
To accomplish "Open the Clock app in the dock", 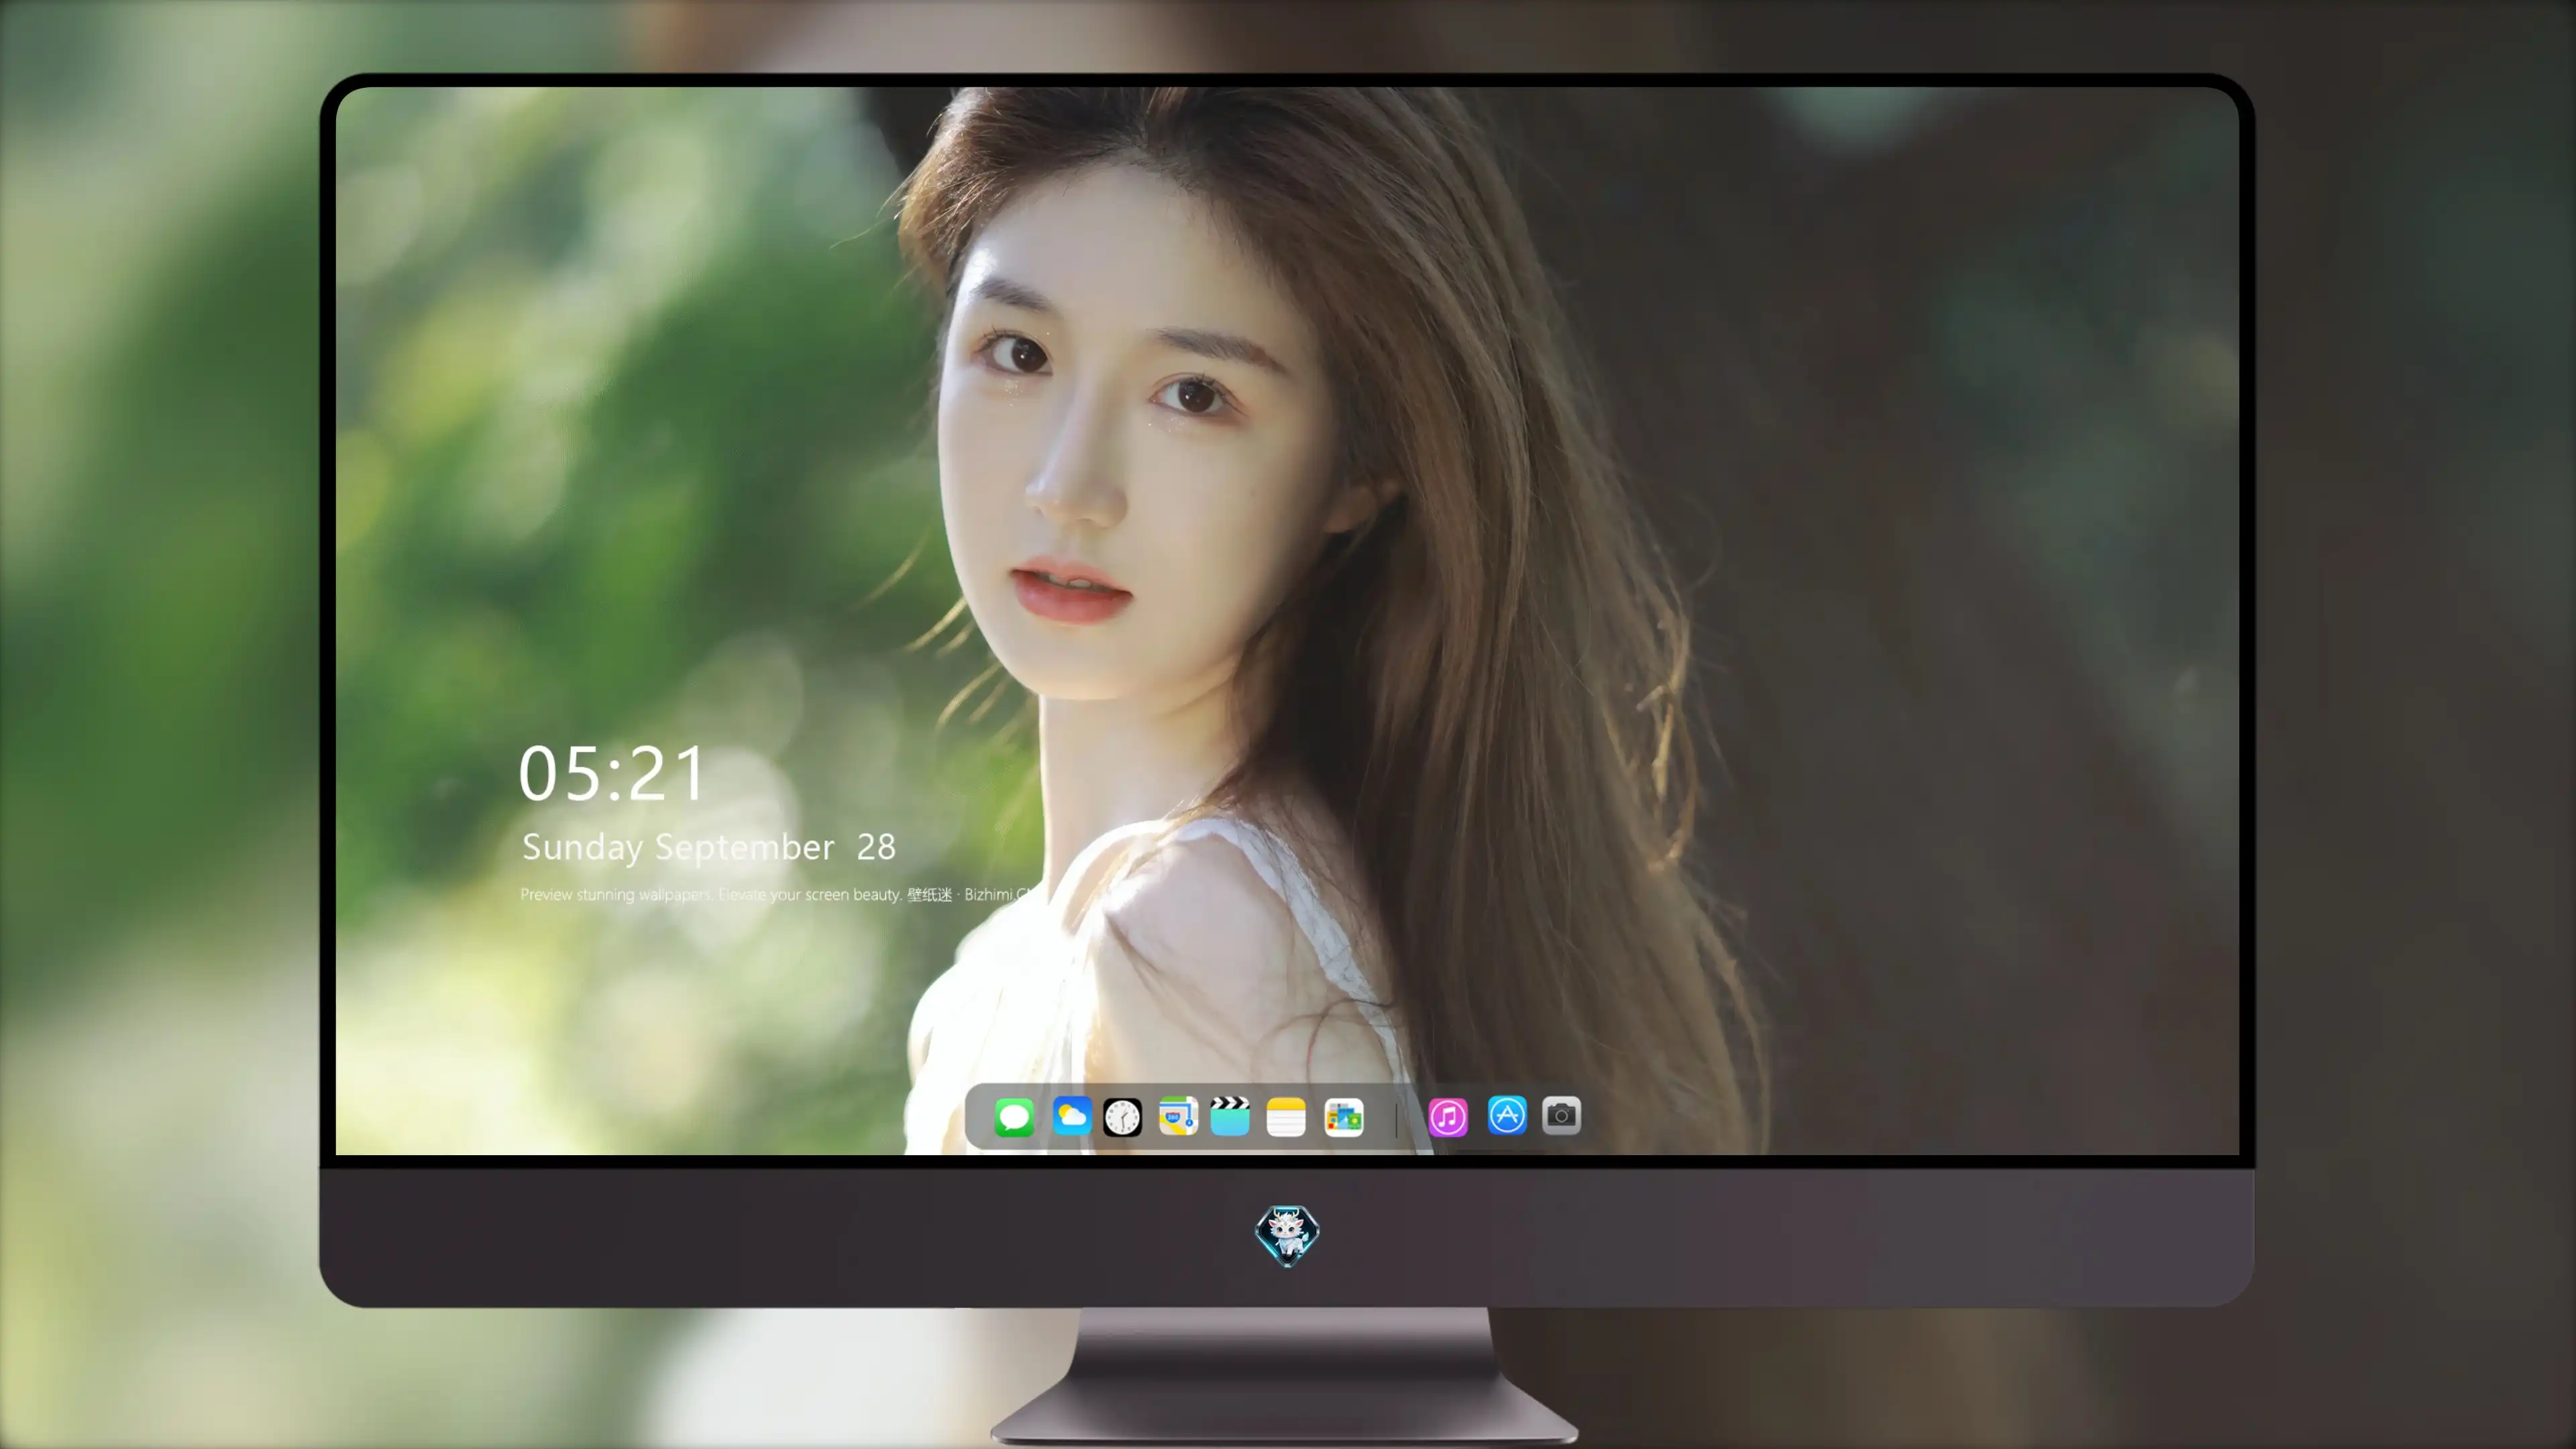I will (1122, 1117).
